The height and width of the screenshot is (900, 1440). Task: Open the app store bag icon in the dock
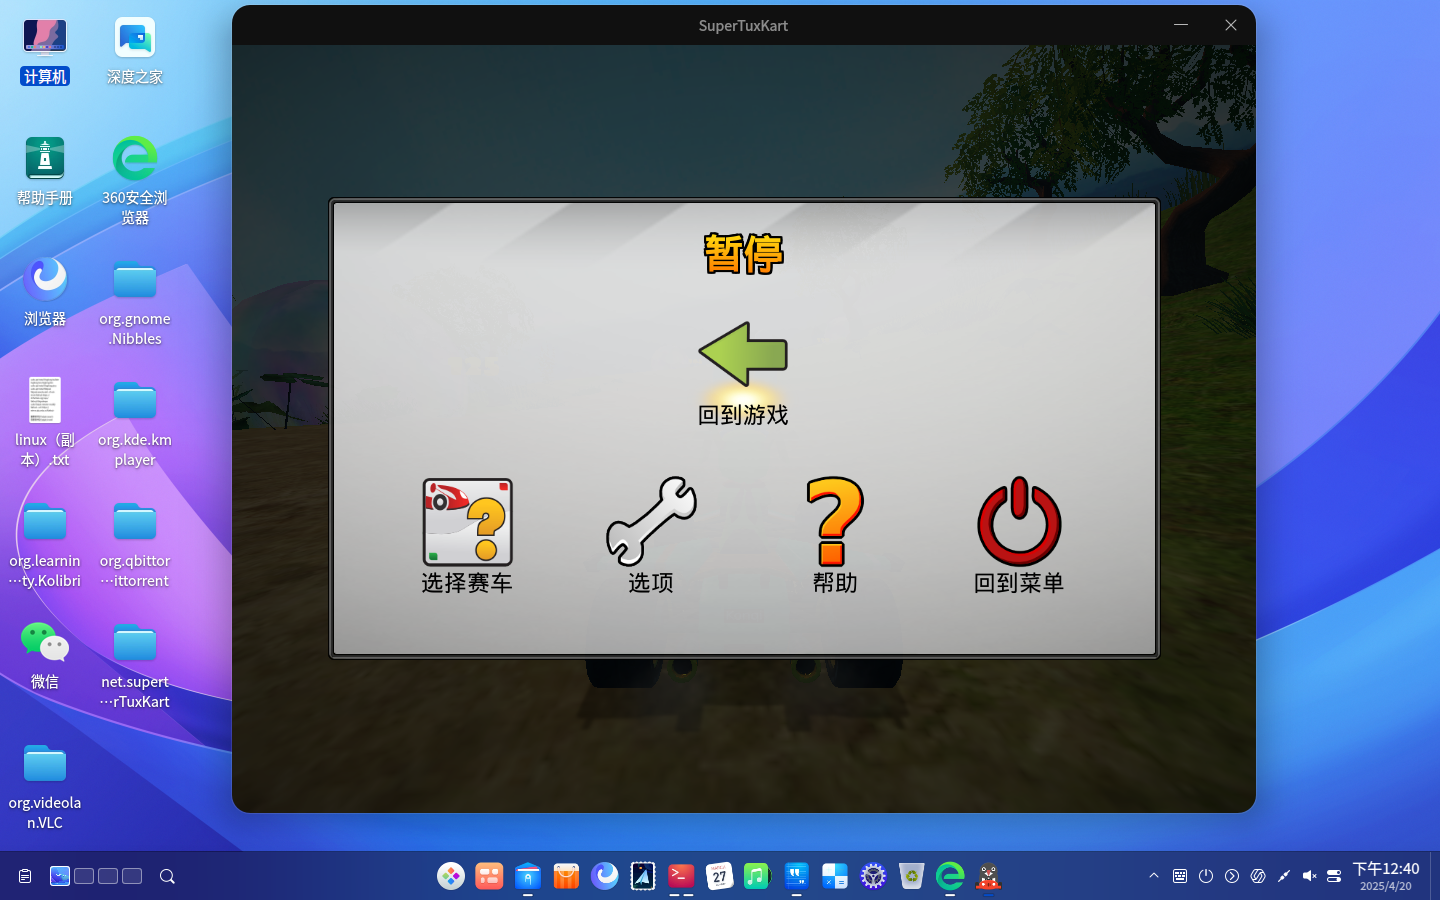coord(566,876)
